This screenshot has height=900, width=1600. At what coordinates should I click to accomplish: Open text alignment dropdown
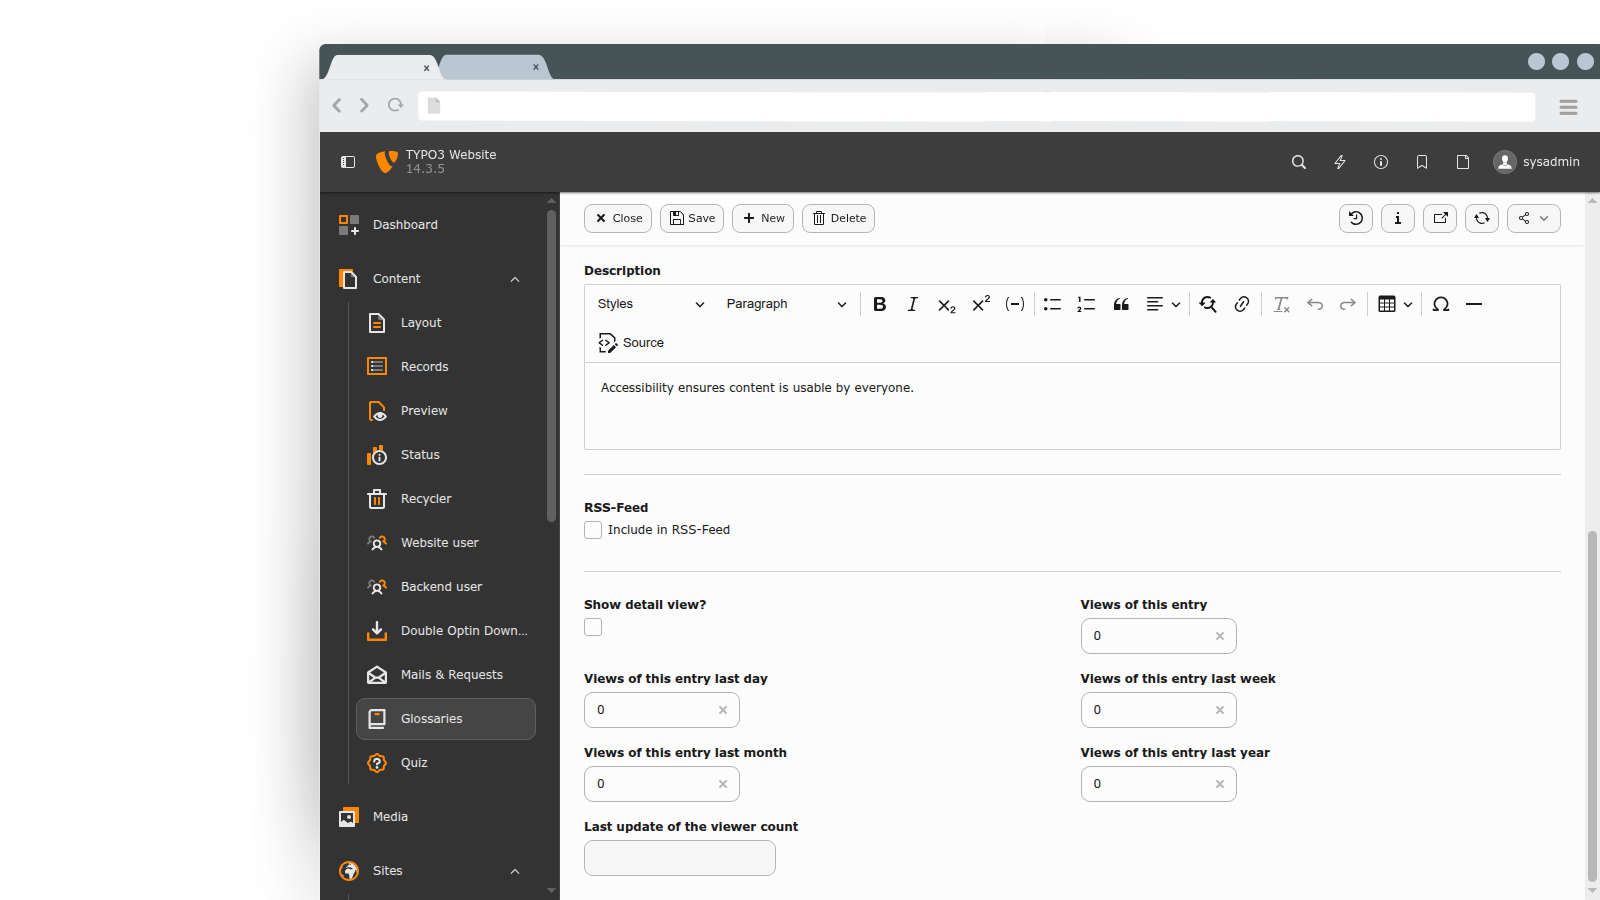tap(1163, 304)
